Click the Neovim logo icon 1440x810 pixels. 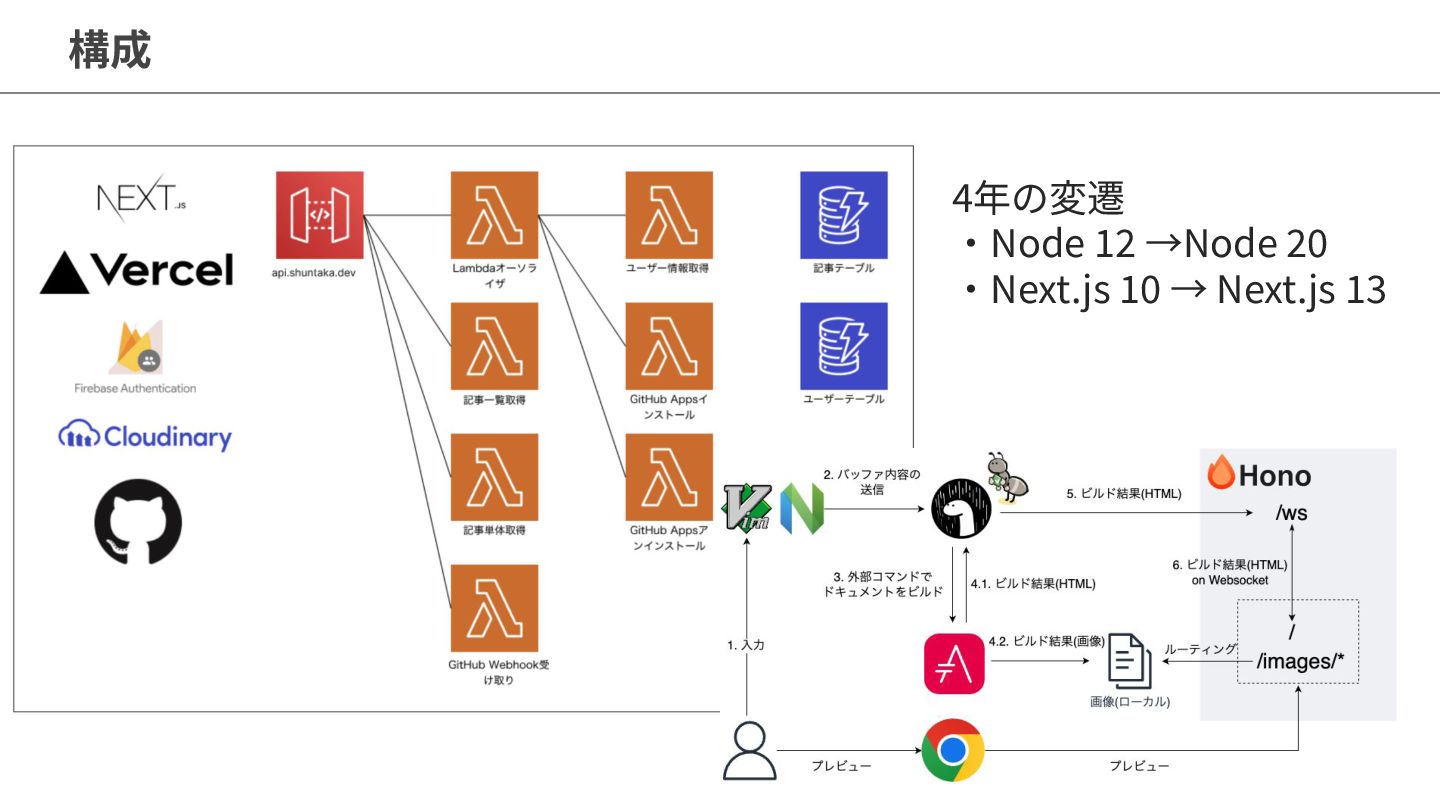801,508
